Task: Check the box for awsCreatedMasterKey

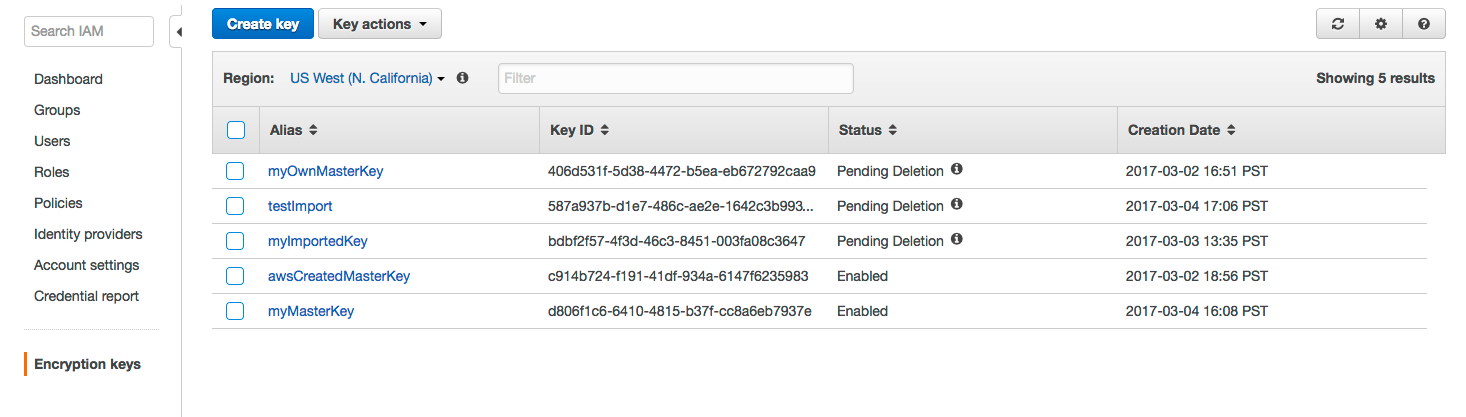Action: pos(235,276)
